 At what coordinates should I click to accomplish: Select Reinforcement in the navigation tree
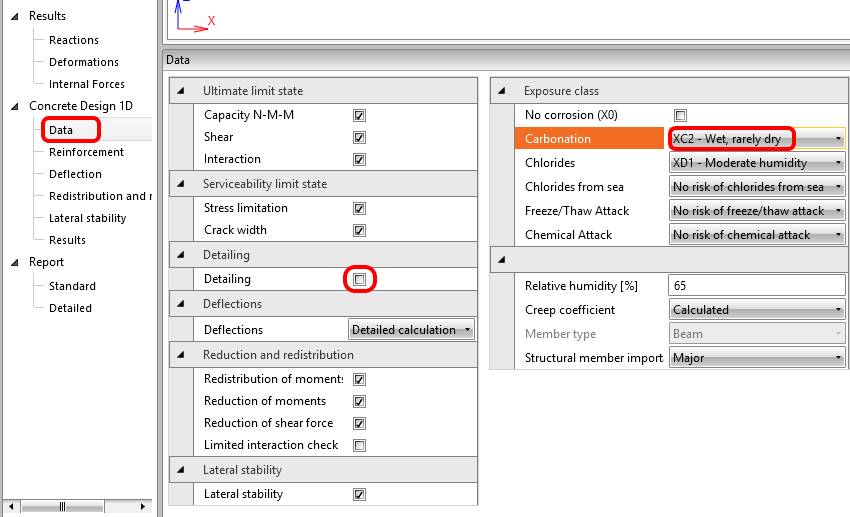pyautogui.click(x=86, y=152)
